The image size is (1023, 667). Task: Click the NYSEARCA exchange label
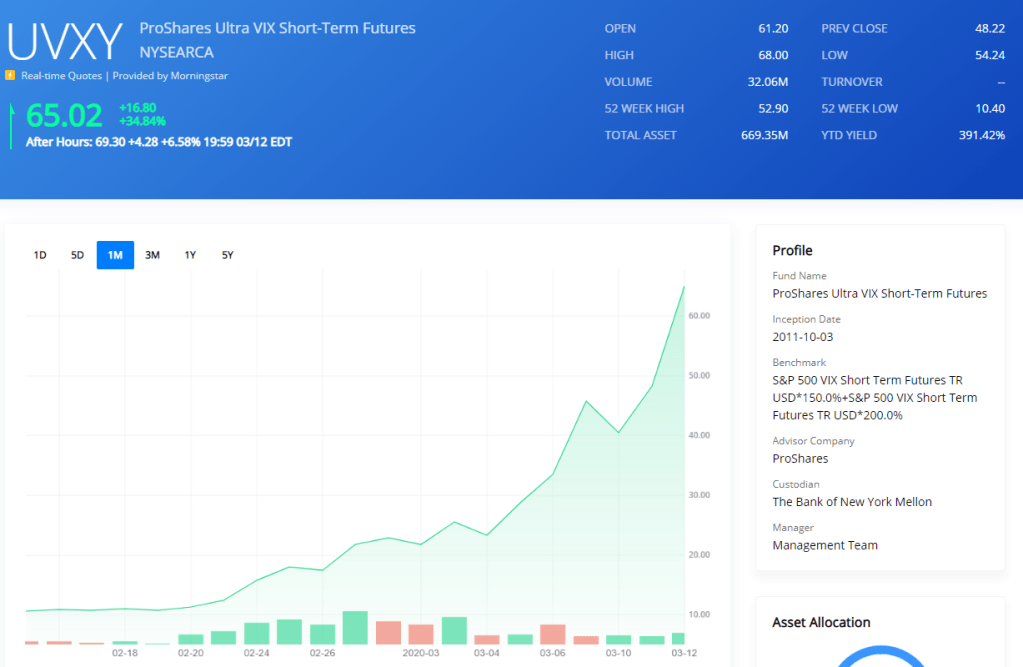pyautogui.click(x=176, y=52)
